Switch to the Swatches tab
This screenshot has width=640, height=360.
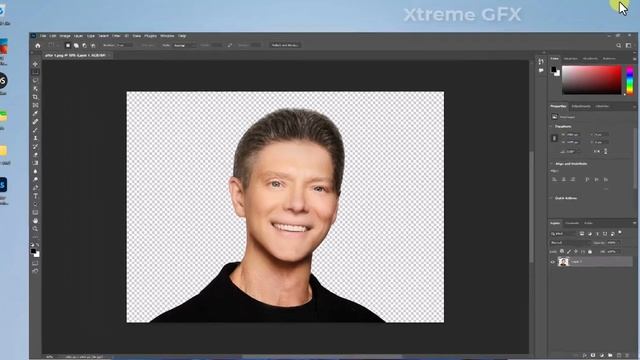coord(571,59)
